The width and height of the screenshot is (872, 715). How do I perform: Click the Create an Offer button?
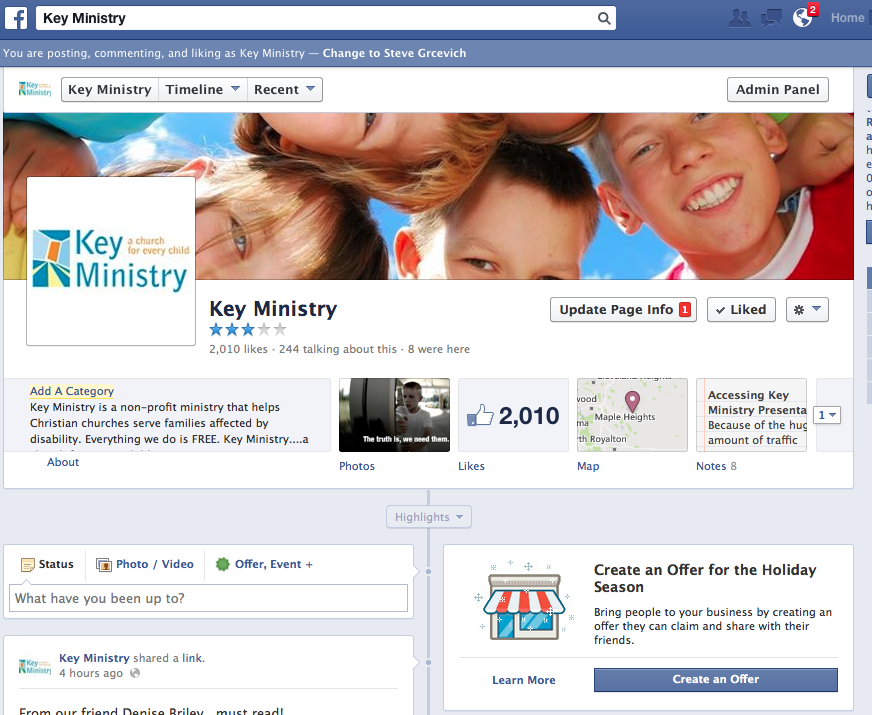[x=715, y=680]
